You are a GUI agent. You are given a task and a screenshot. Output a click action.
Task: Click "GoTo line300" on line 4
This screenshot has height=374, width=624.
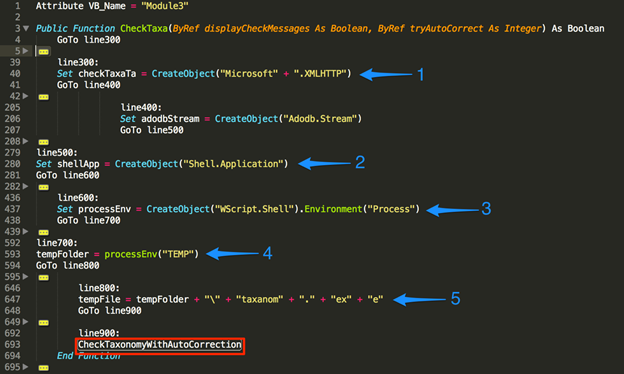tap(88, 39)
